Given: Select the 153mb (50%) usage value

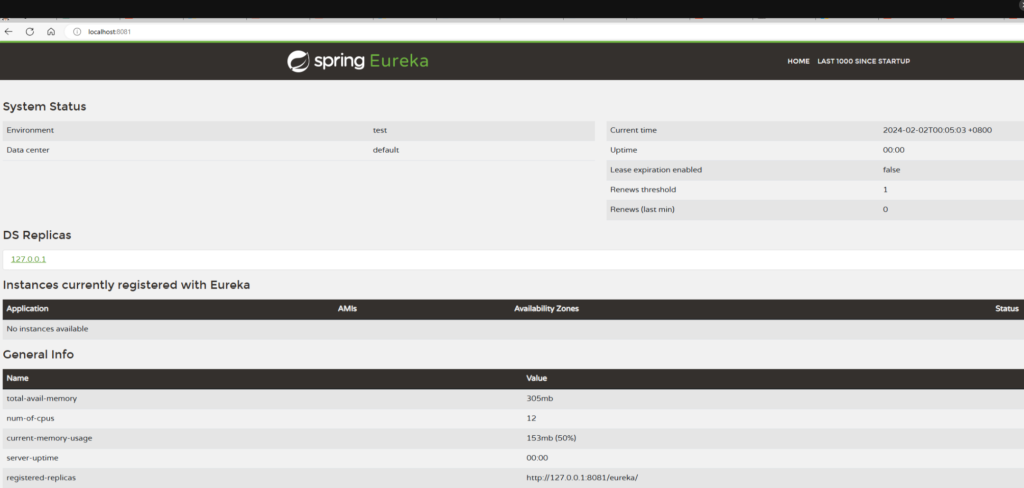Looking at the screenshot, I should (x=551, y=438).
